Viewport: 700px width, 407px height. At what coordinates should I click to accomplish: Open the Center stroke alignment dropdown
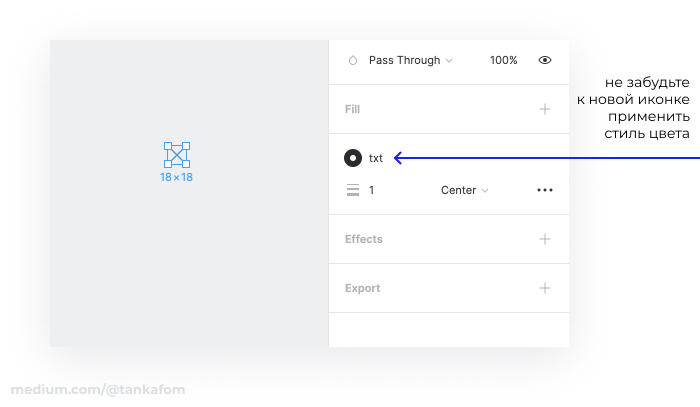pyautogui.click(x=464, y=190)
